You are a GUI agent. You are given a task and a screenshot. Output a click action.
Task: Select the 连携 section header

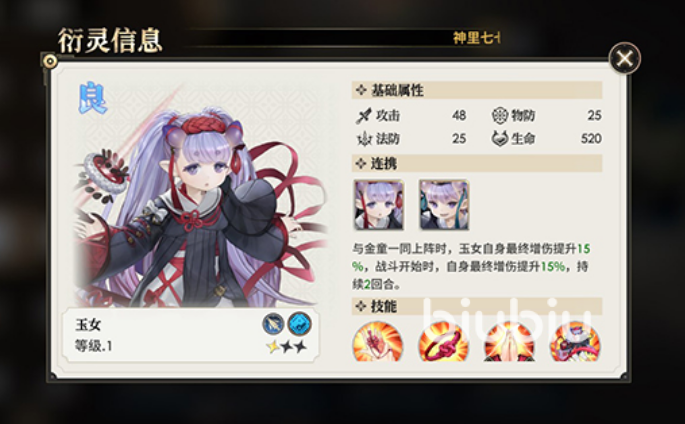(x=477, y=163)
